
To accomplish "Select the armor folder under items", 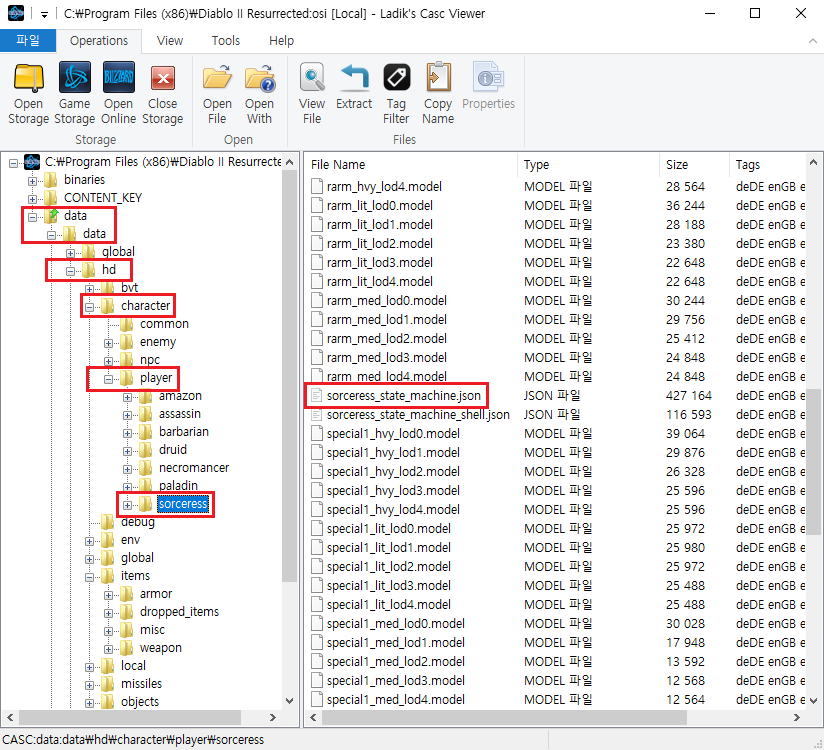I will (156, 593).
